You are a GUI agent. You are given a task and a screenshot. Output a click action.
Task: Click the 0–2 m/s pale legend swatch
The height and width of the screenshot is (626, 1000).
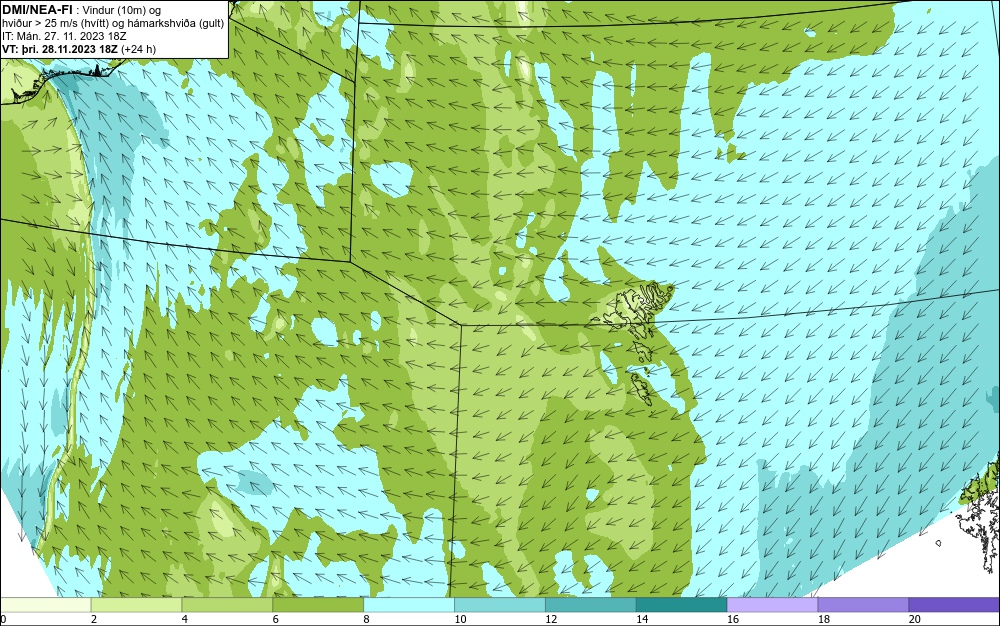coord(45,604)
